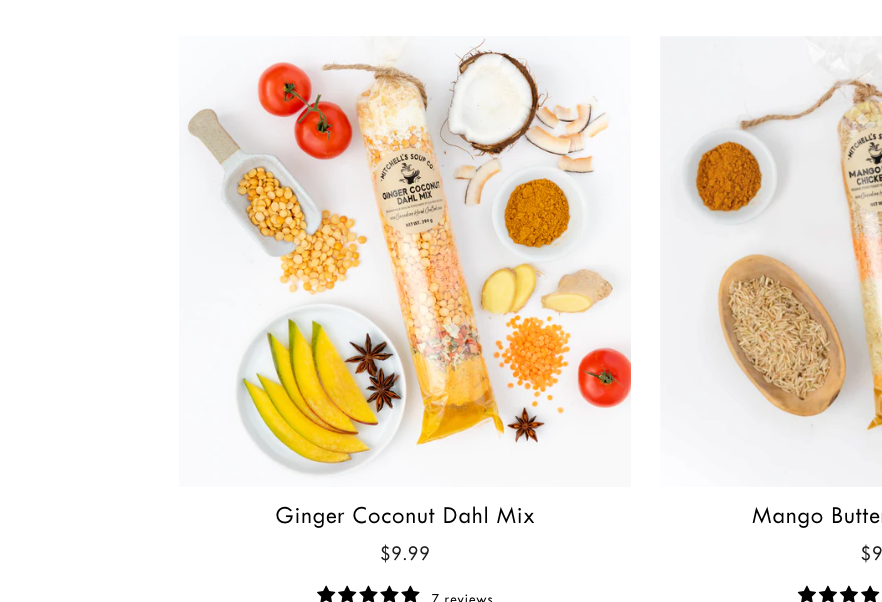Click the first rating star under Mango Butter product
The height and width of the screenshot is (602, 882).
pyautogui.click(x=807, y=594)
